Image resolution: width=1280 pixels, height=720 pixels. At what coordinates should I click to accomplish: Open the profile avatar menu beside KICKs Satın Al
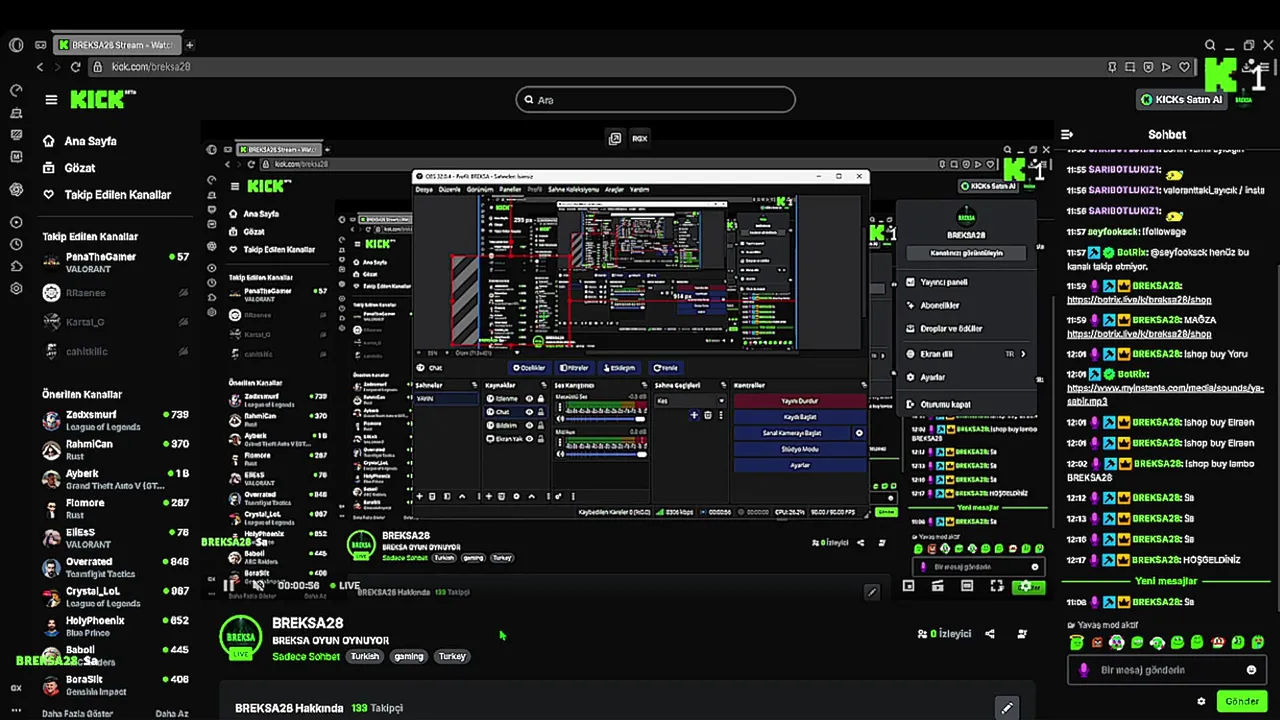point(1244,99)
